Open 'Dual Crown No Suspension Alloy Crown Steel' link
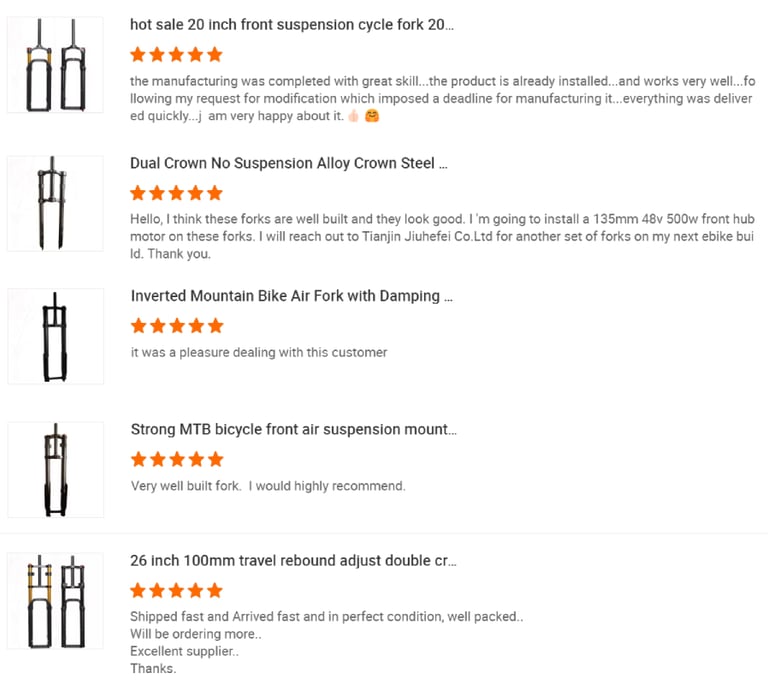 (x=289, y=163)
